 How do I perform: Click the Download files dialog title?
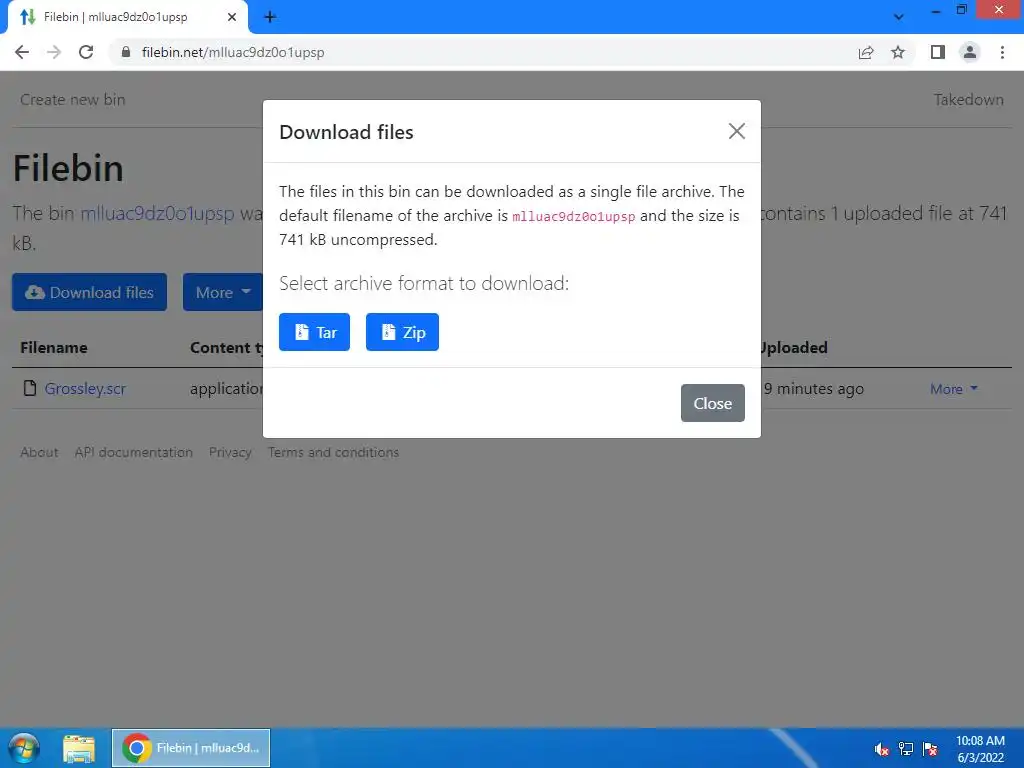346,132
